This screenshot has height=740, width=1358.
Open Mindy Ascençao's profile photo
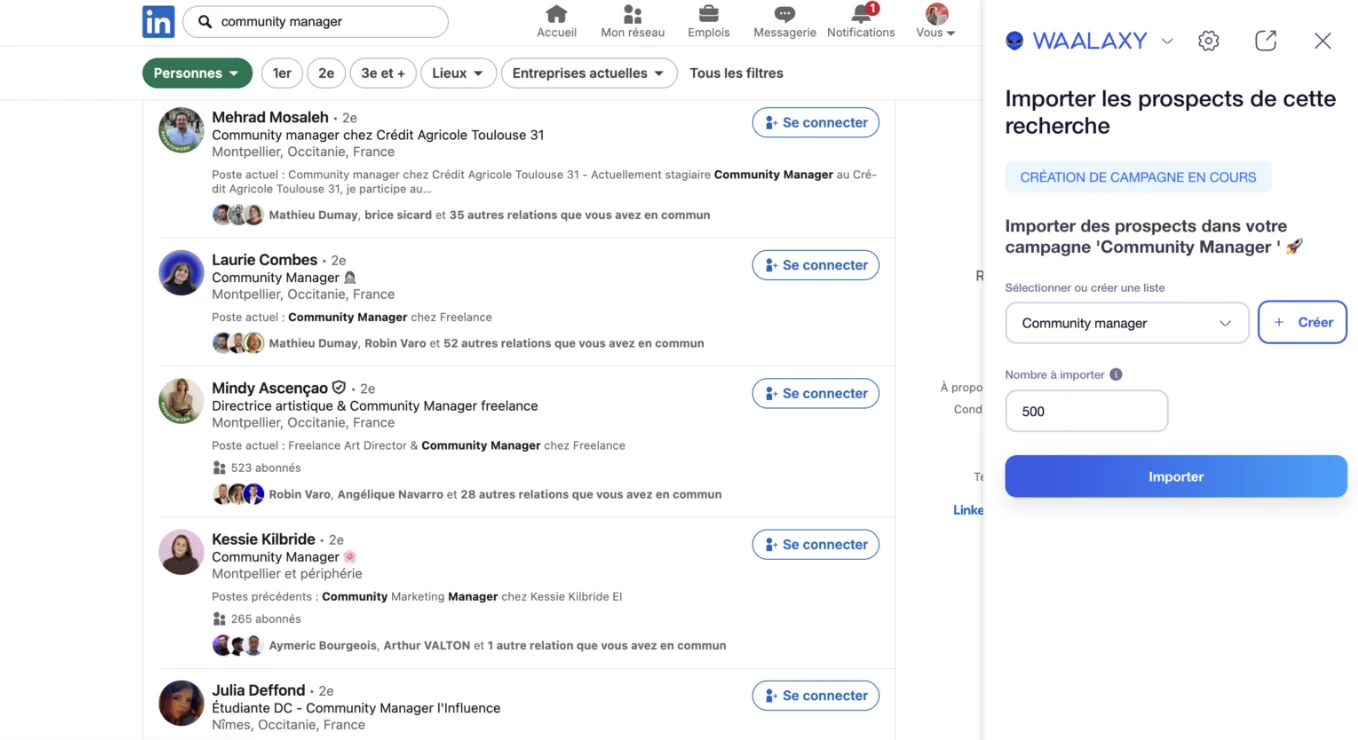coord(181,400)
